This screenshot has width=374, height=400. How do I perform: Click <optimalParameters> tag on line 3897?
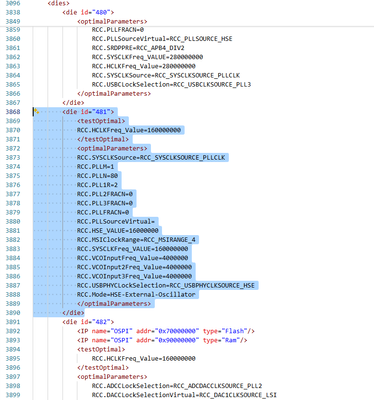(112, 377)
